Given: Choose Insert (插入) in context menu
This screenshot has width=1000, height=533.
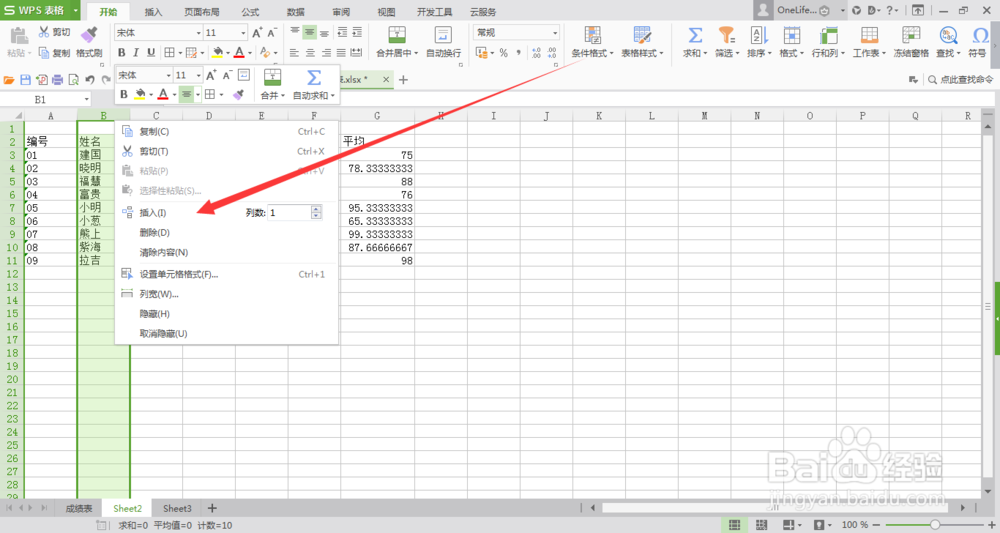Looking at the screenshot, I should pyautogui.click(x=152, y=212).
